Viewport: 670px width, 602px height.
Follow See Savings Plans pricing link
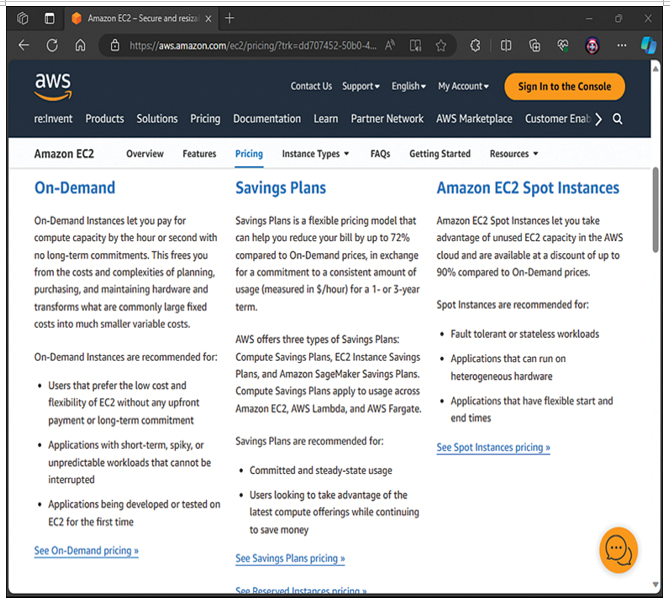(290, 558)
